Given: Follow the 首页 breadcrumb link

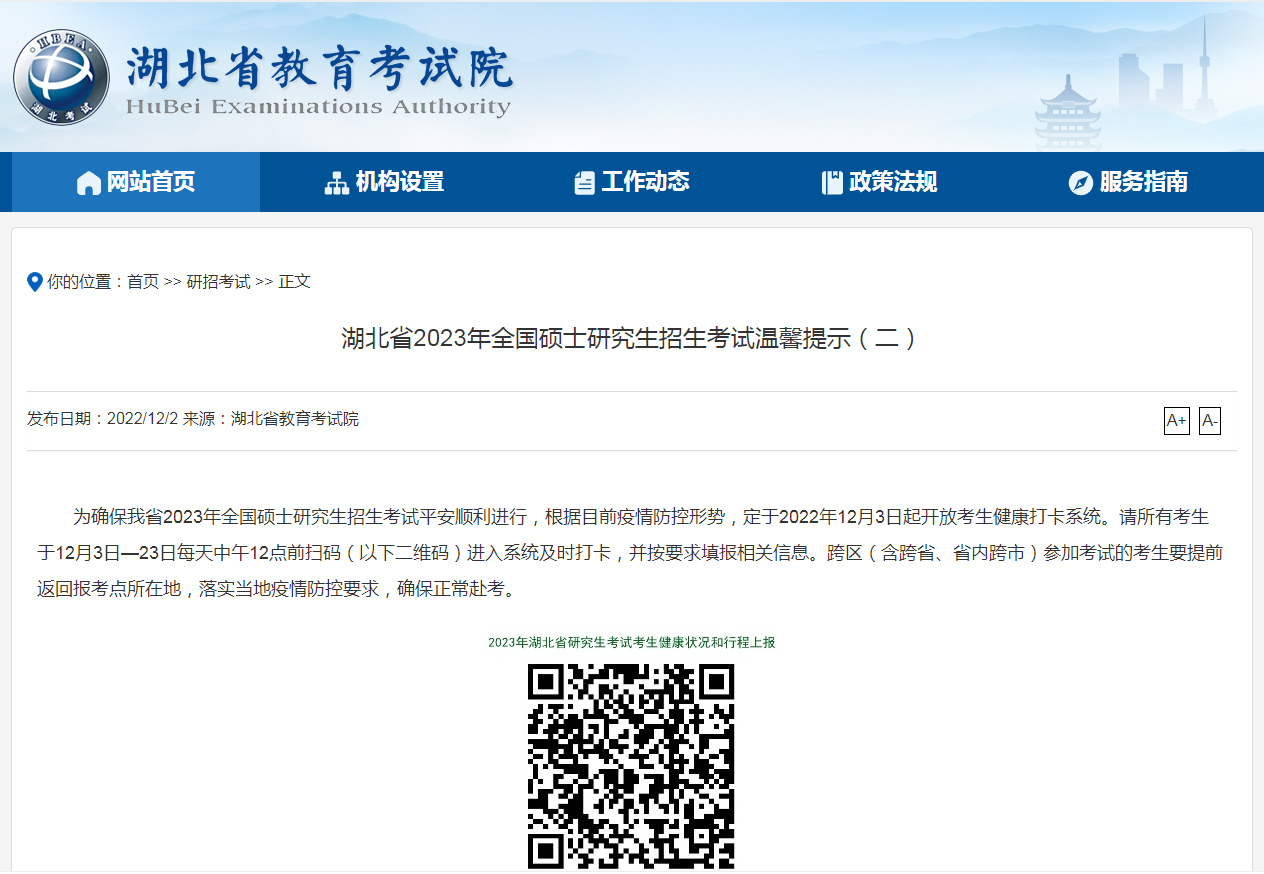Looking at the screenshot, I should (x=143, y=282).
